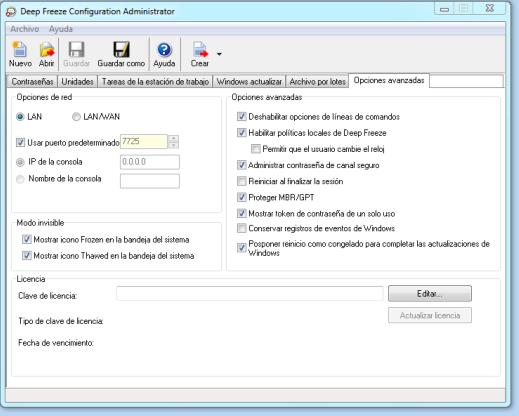
Task: Minimize the Deep Freeze window
Action: point(445,9)
